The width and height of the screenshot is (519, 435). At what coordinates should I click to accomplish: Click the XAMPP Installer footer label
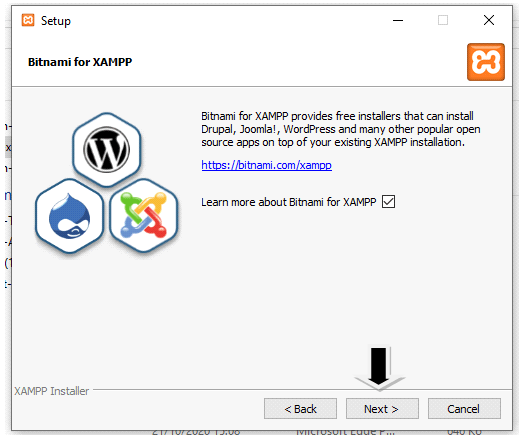(52, 391)
